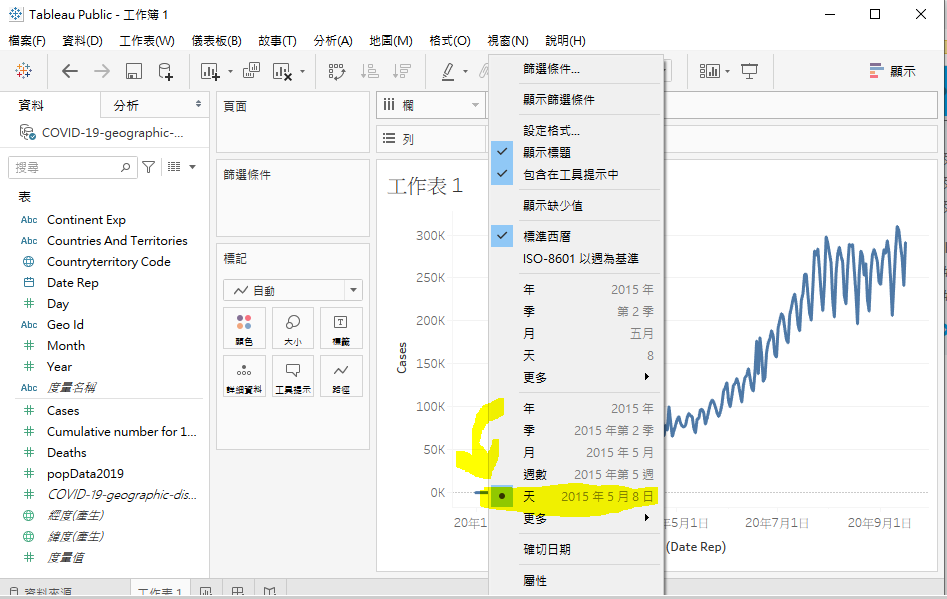Image resolution: width=947 pixels, height=599 pixels.
Task: Undo with the back arrow icon
Action: pos(69,71)
